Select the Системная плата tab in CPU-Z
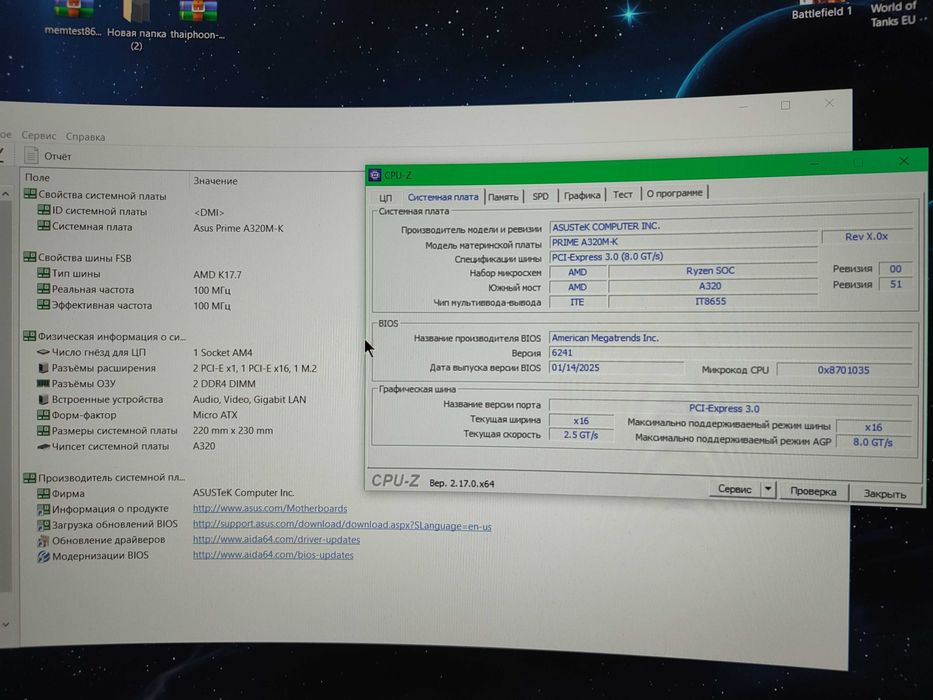 443,196
